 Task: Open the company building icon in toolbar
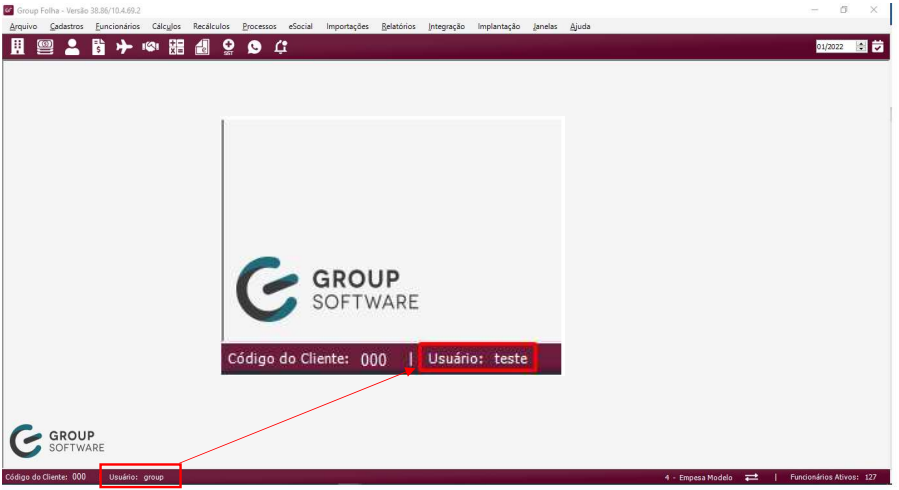[x=18, y=46]
